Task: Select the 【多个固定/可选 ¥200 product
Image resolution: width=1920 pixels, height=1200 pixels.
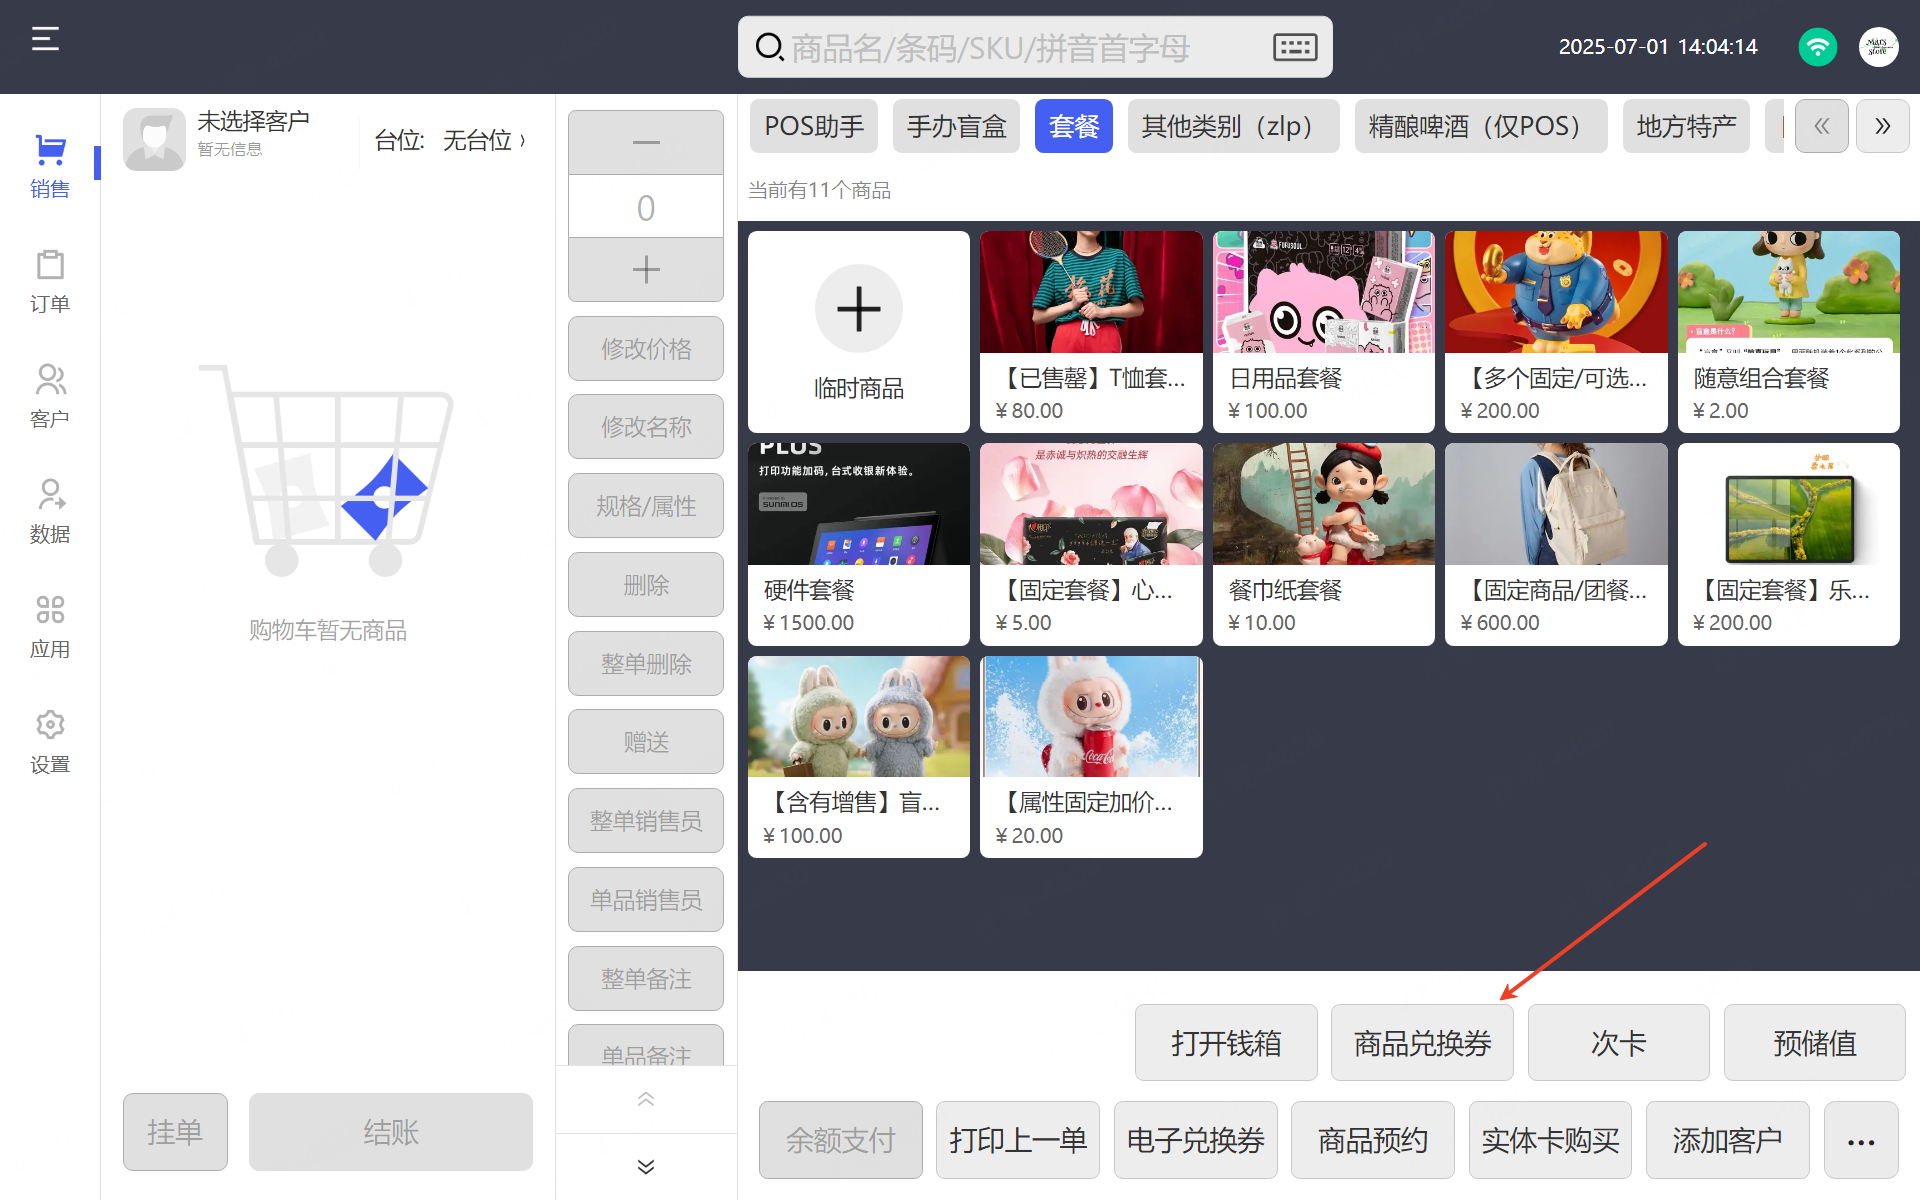Action: click(1556, 332)
